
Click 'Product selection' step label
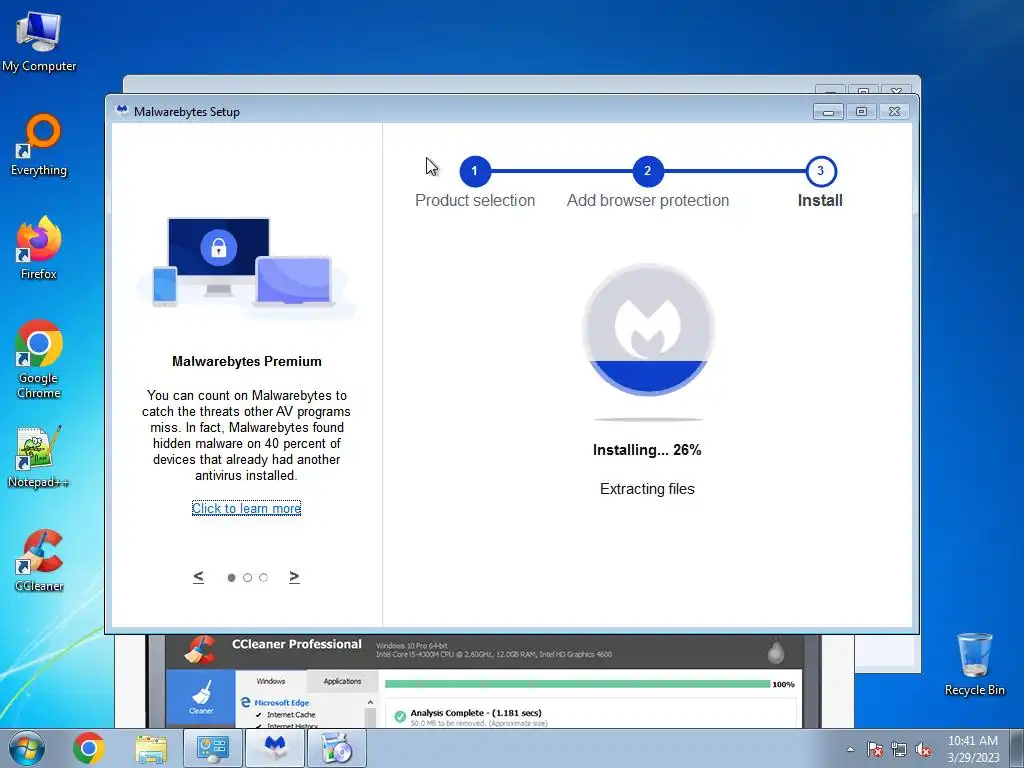[x=475, y=200]
